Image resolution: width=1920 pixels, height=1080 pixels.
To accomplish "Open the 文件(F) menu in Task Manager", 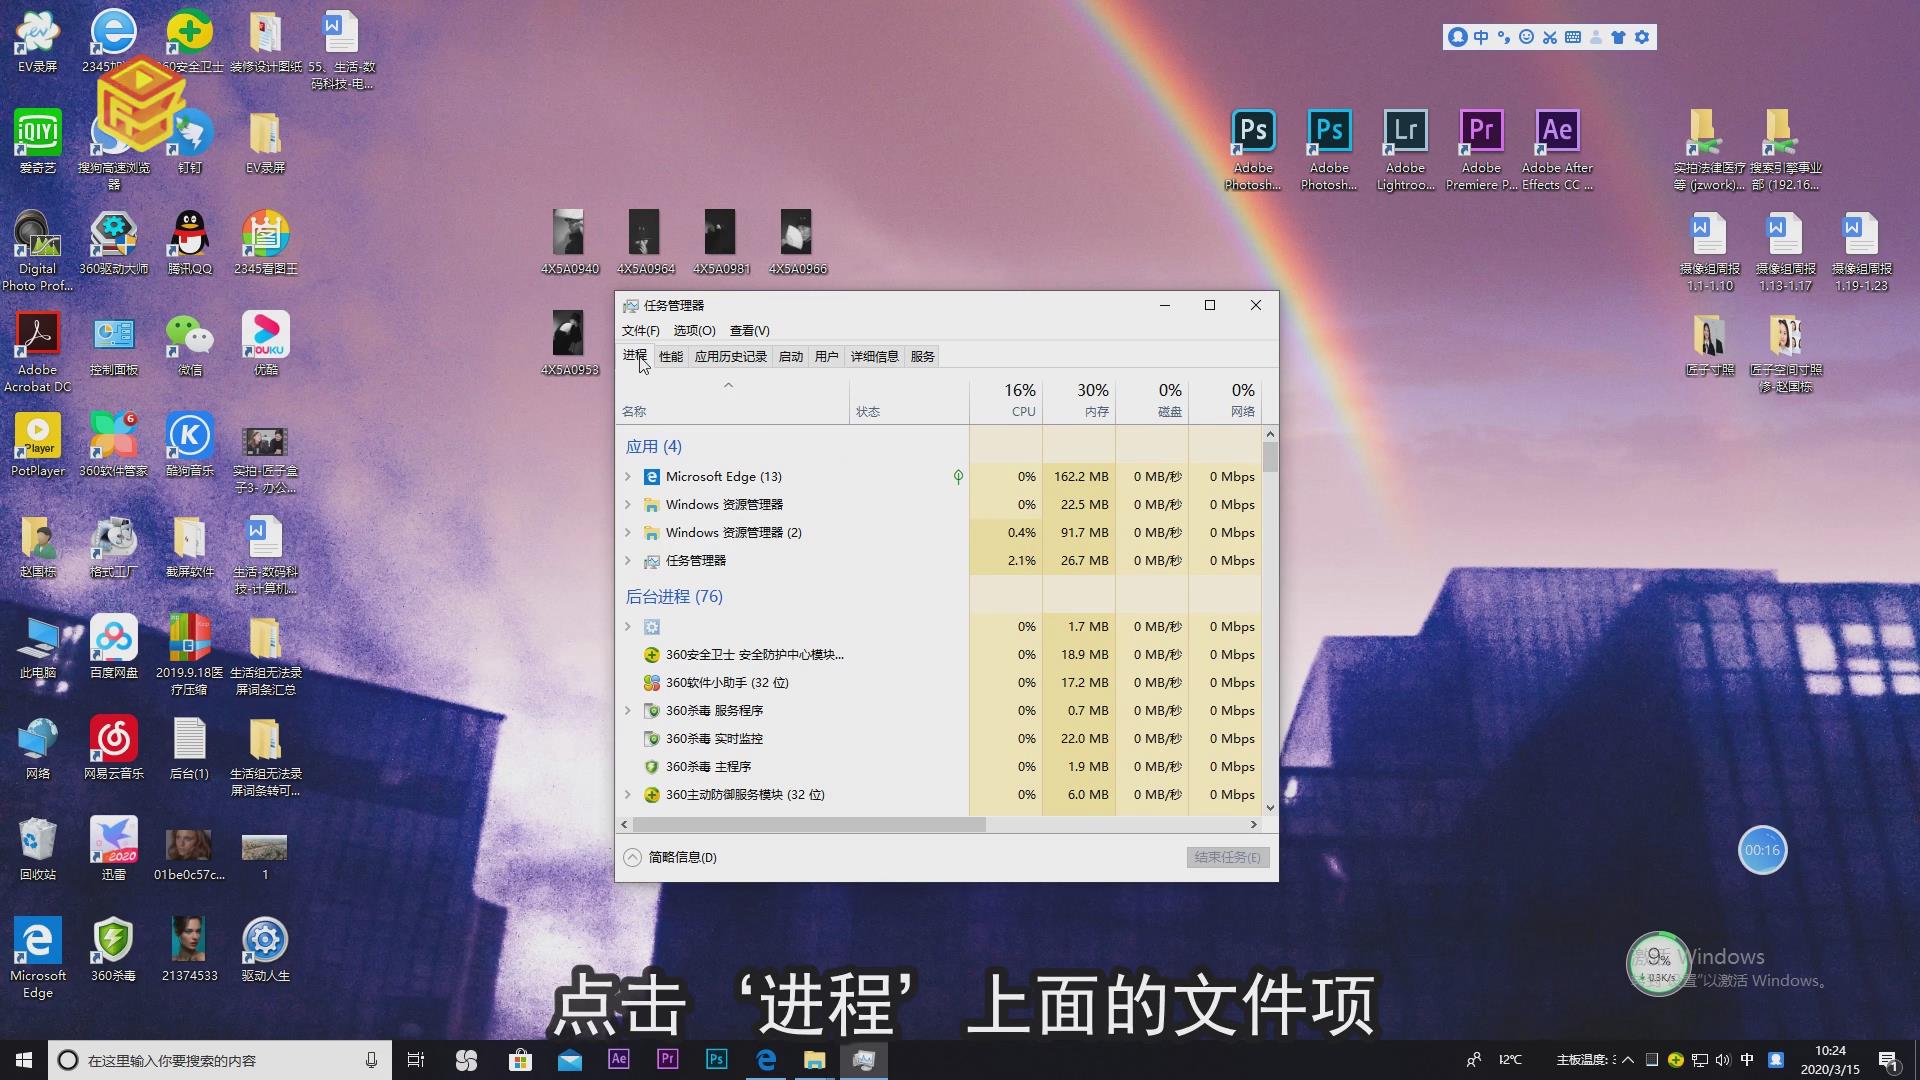I will [640, 330].
